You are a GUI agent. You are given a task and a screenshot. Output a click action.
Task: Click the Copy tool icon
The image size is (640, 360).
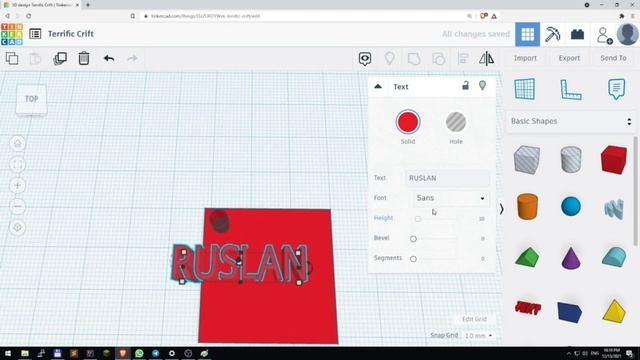12,58
